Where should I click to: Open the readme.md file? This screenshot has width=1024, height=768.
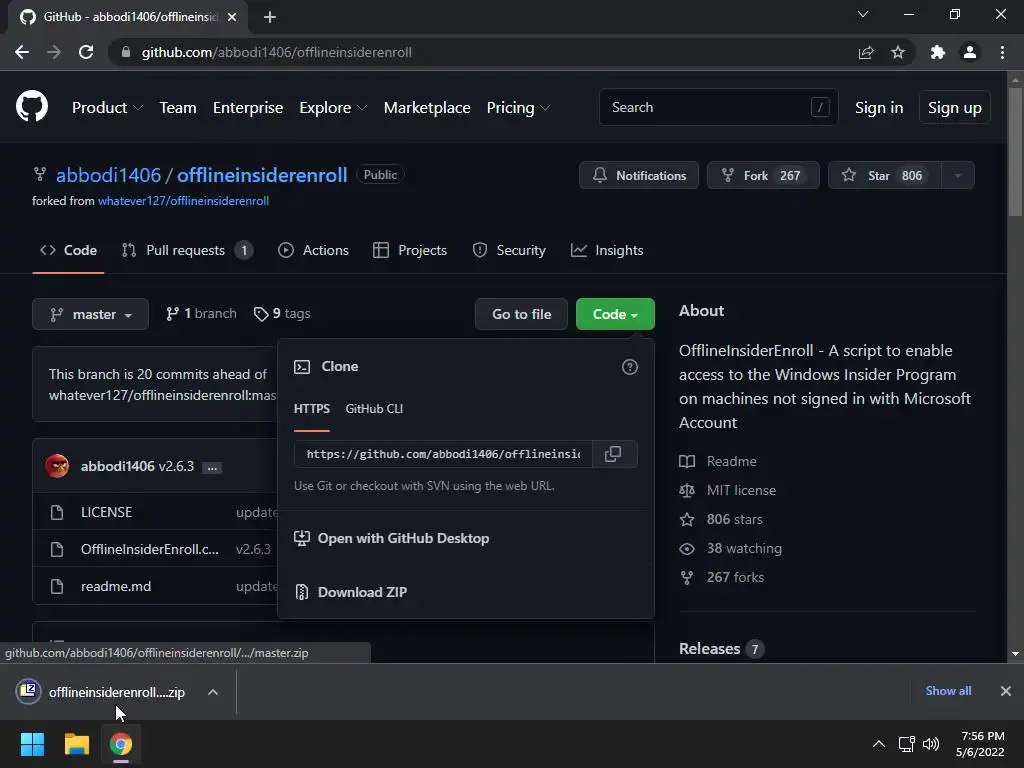116,586
